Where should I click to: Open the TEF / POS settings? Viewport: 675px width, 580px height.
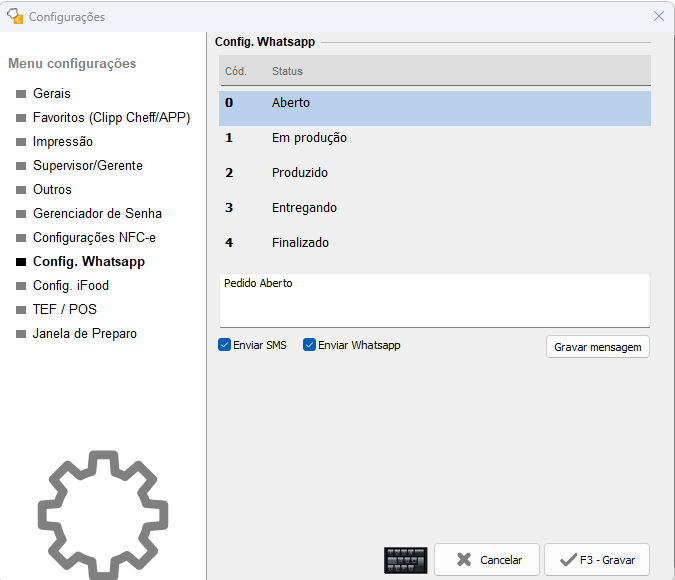pyautogui.click(x=65, y=310)
